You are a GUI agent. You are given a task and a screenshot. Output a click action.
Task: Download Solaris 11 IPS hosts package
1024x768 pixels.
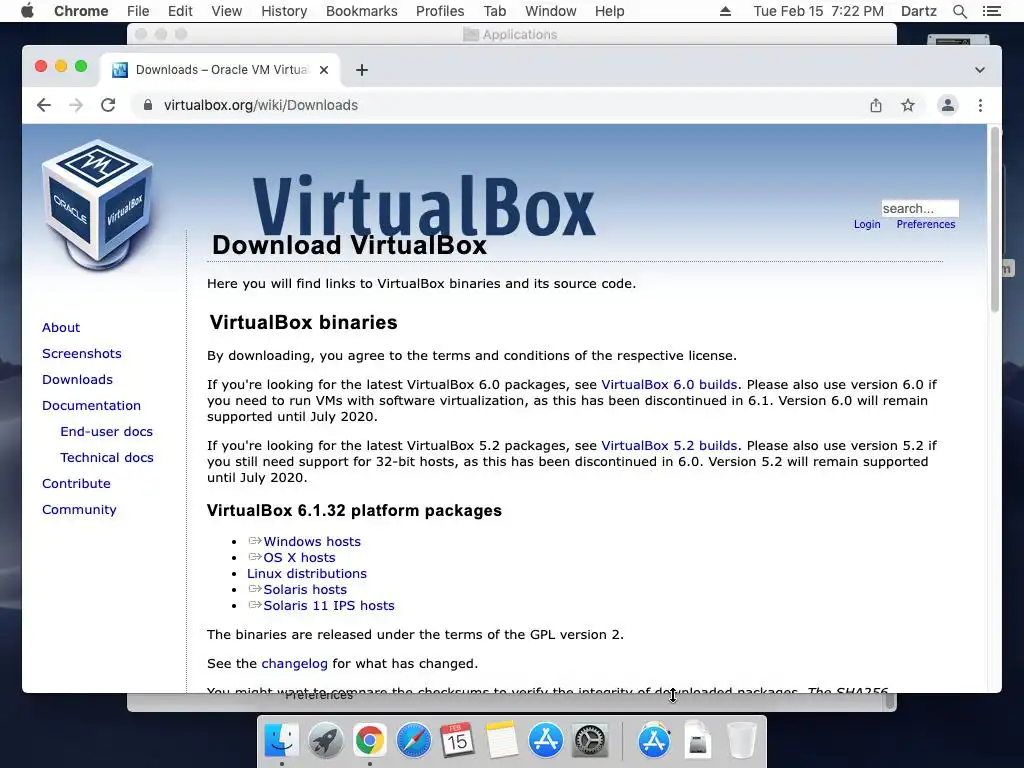click(x=328, y=605)
